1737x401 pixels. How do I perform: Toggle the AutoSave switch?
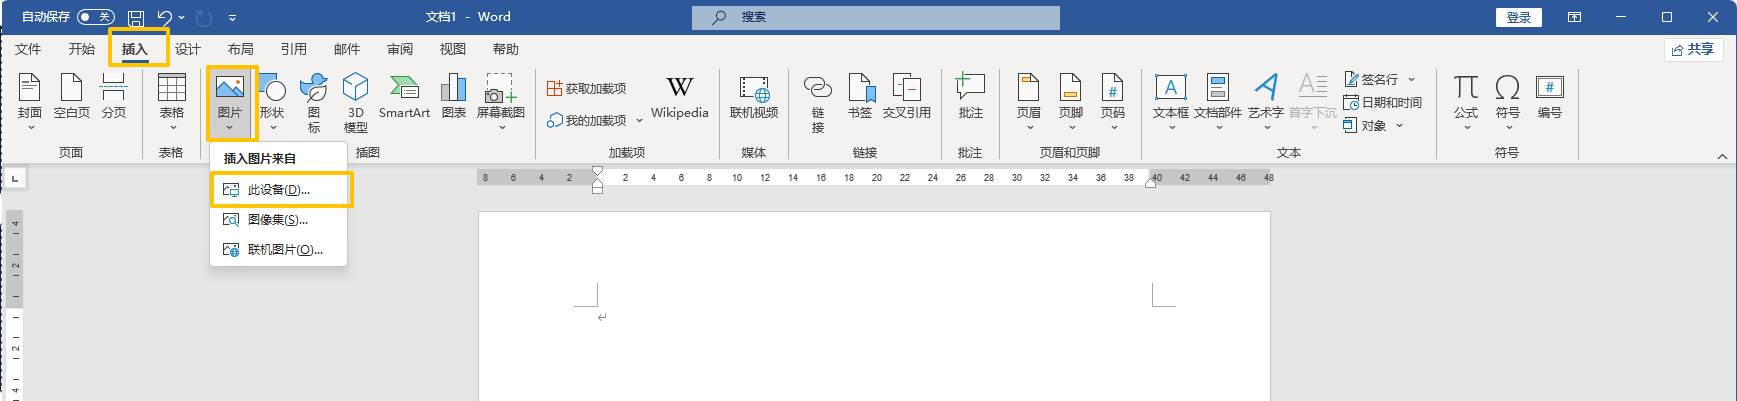coord(96,17)
